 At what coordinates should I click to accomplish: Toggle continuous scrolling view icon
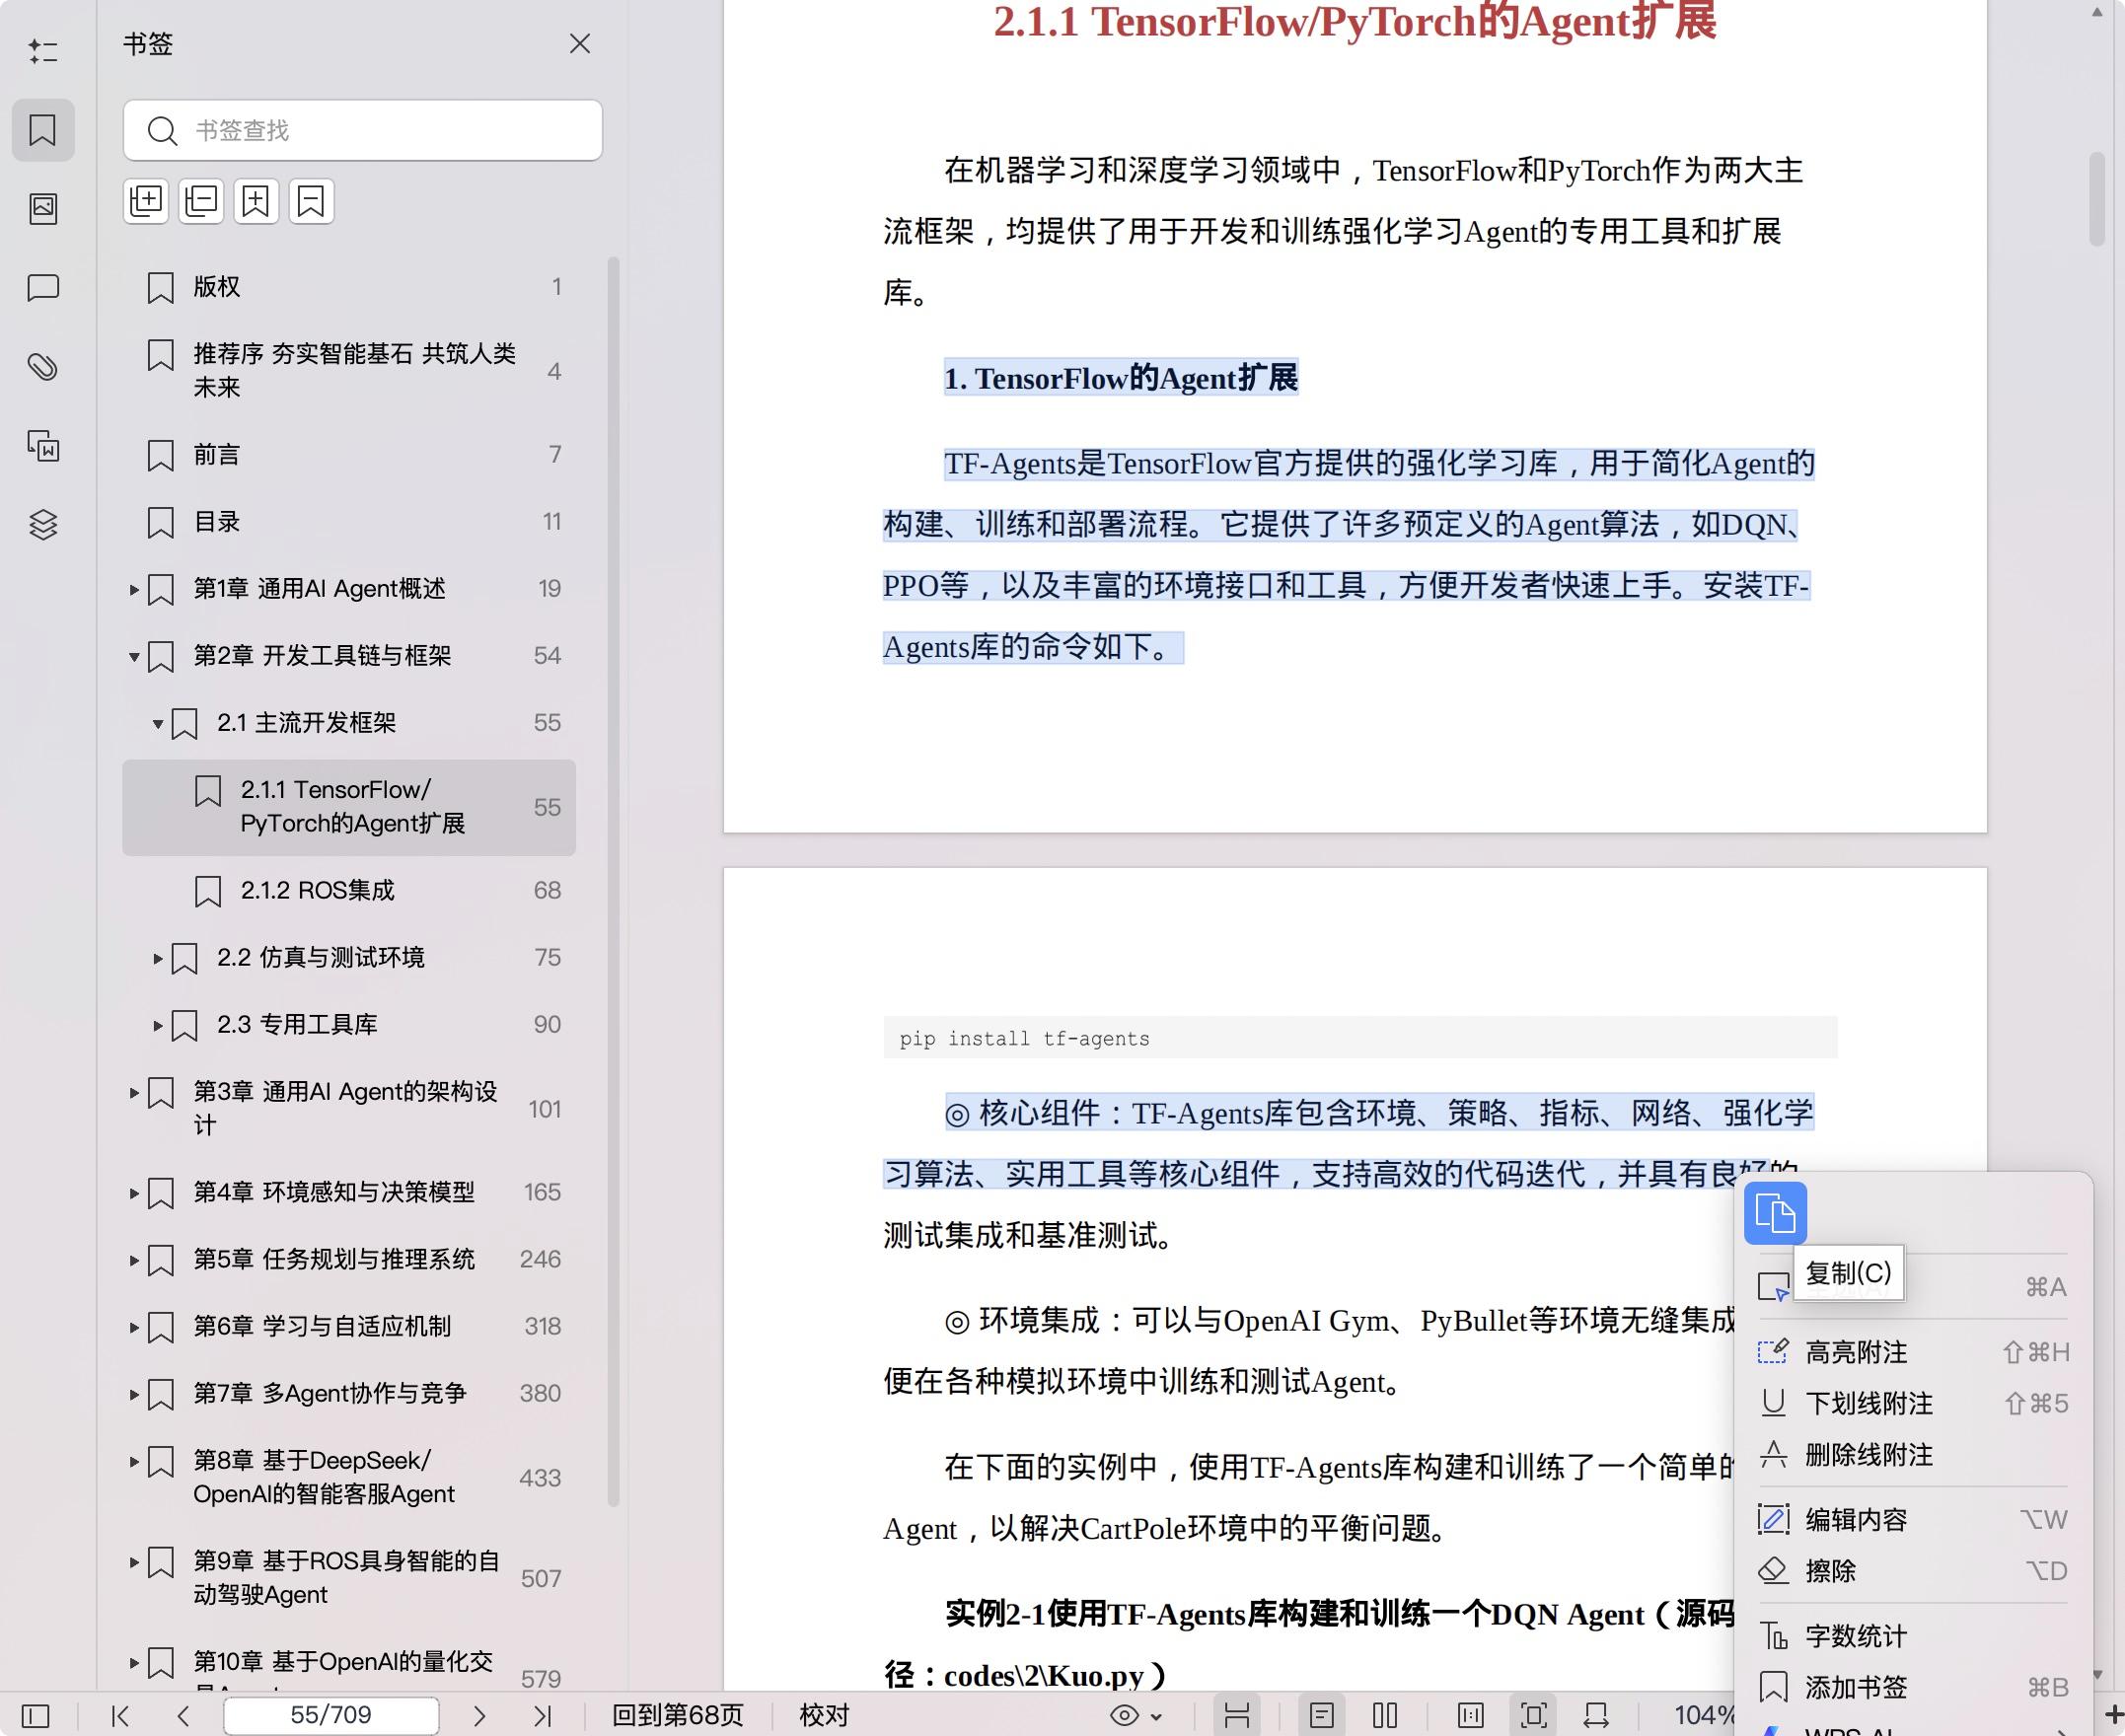pos(1237,1716)
